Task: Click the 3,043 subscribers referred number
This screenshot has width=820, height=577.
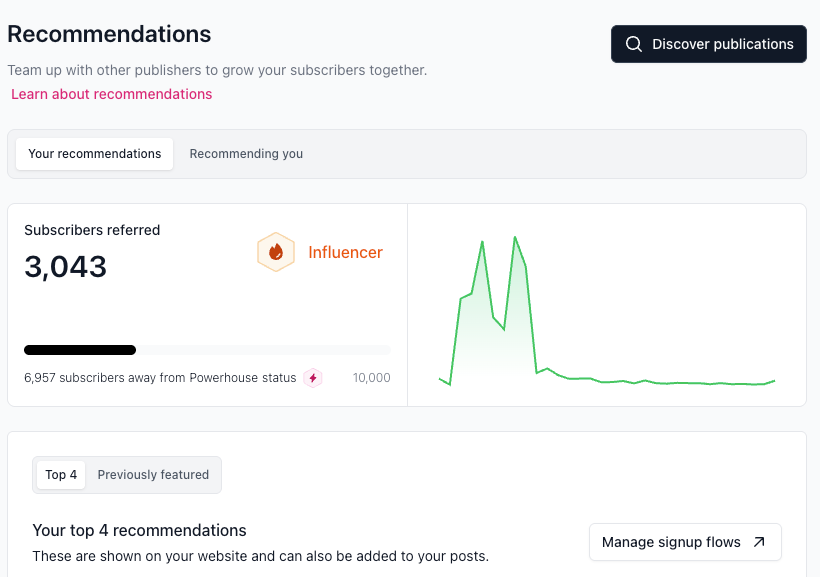Action: point(66,267)
